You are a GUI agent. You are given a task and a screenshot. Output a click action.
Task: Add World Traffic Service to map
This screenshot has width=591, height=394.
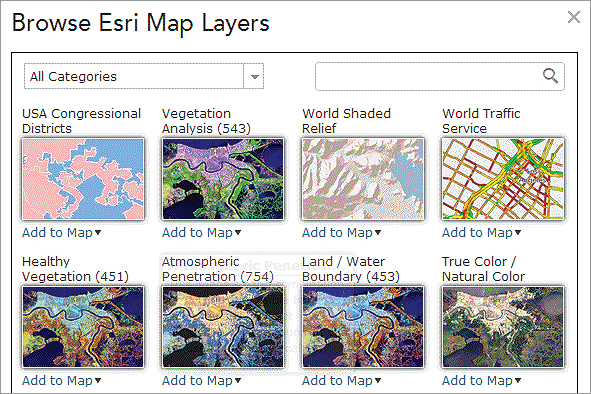tap(481, 233)
